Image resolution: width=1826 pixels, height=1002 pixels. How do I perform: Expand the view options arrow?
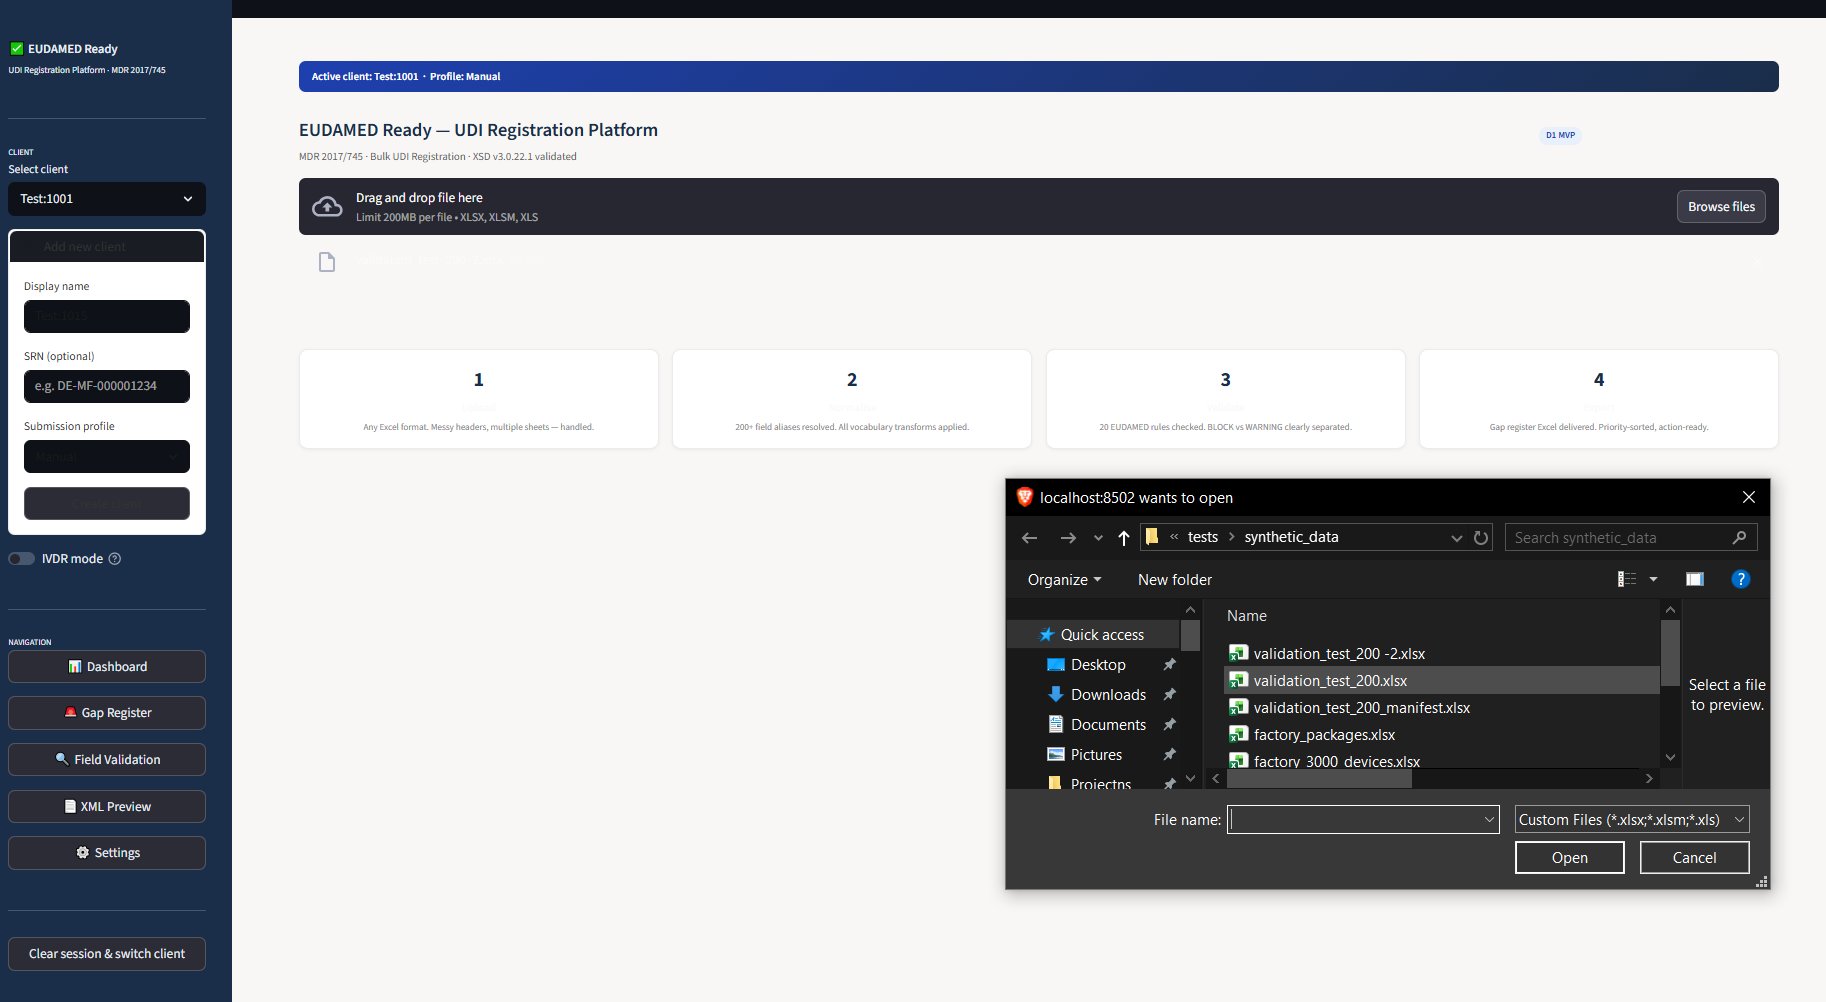pyautogui.click(x=1652, y=579)
